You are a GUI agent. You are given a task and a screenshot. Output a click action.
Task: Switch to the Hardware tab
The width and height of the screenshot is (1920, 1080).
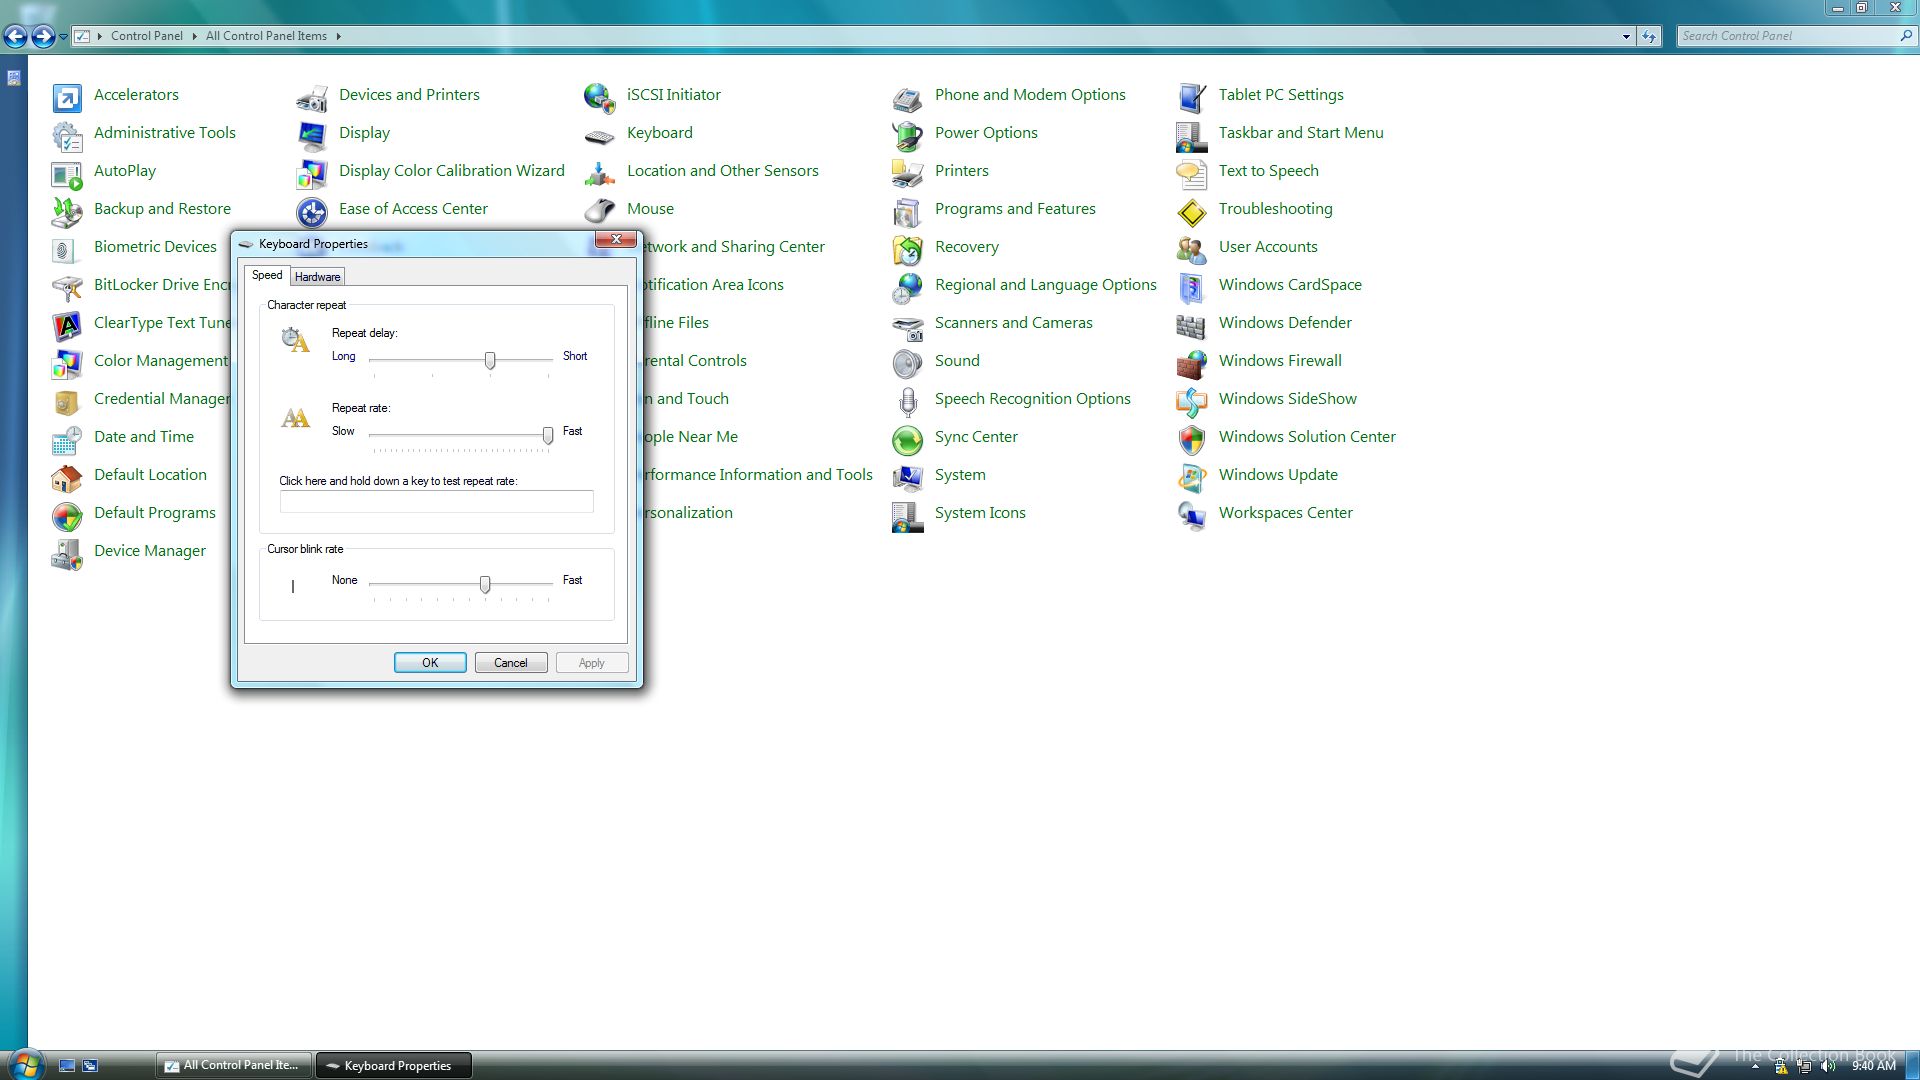tap(317, 277)
